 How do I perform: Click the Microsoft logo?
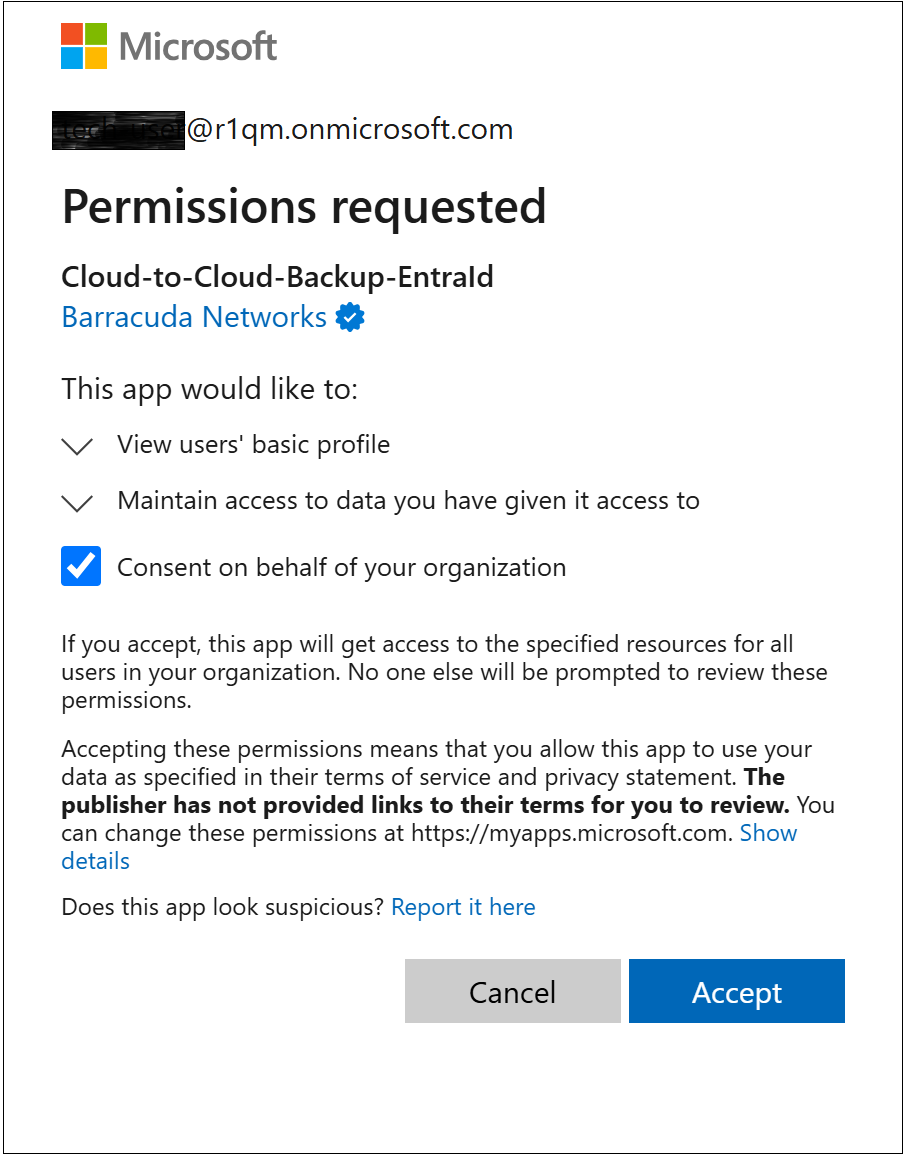[169, 46]
